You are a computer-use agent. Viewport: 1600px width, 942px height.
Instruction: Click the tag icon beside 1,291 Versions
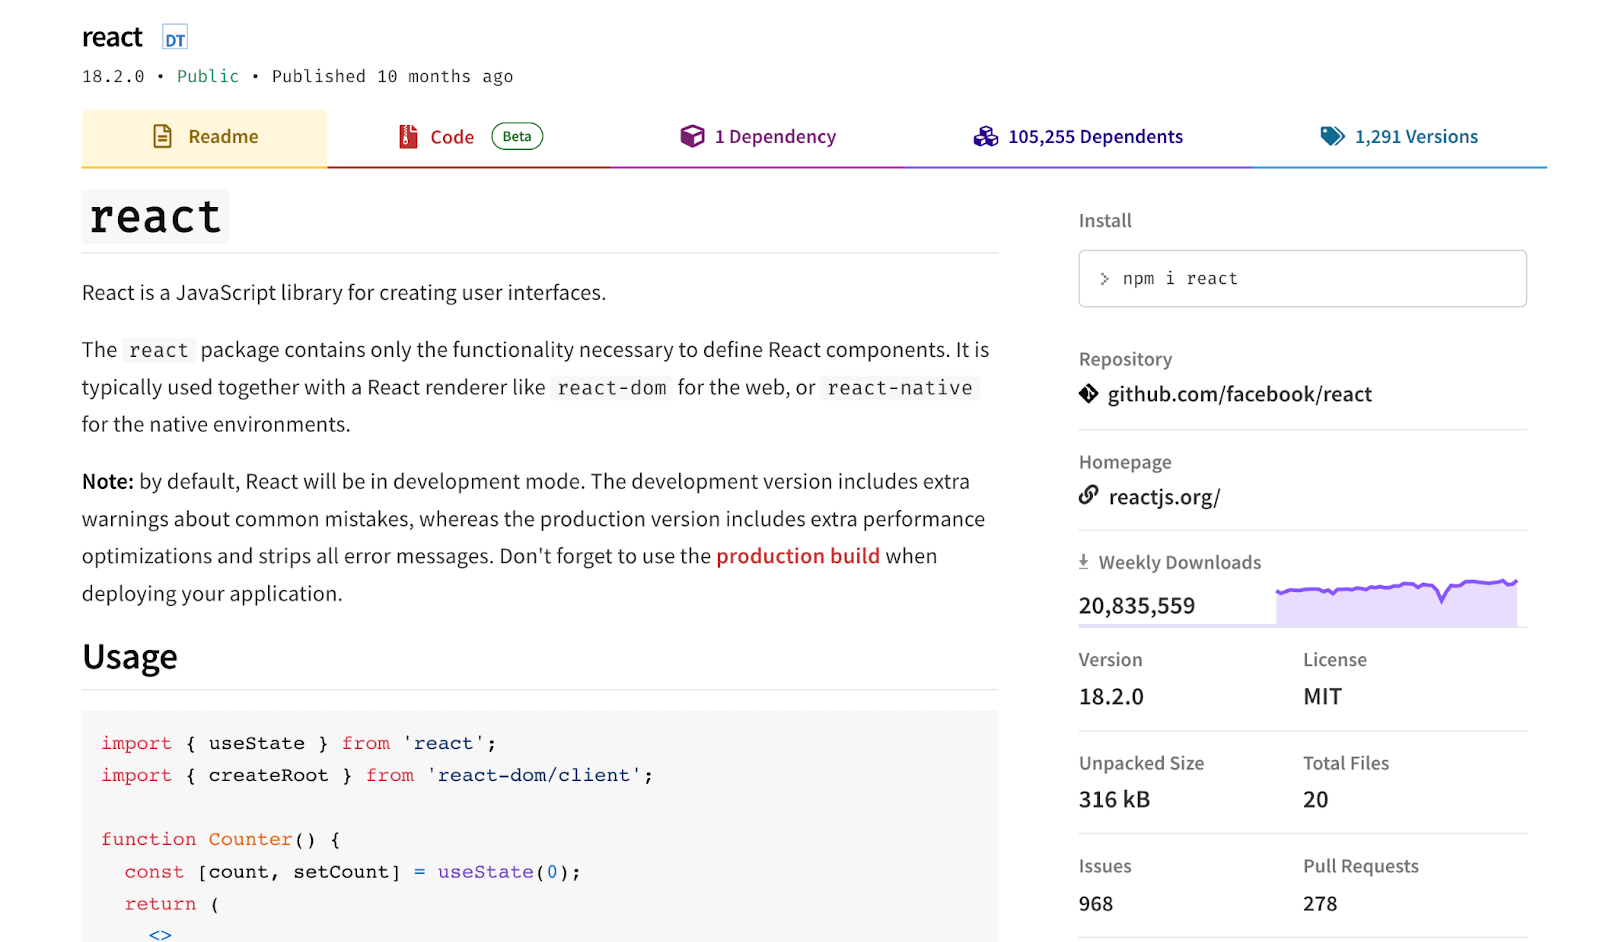1333,136
